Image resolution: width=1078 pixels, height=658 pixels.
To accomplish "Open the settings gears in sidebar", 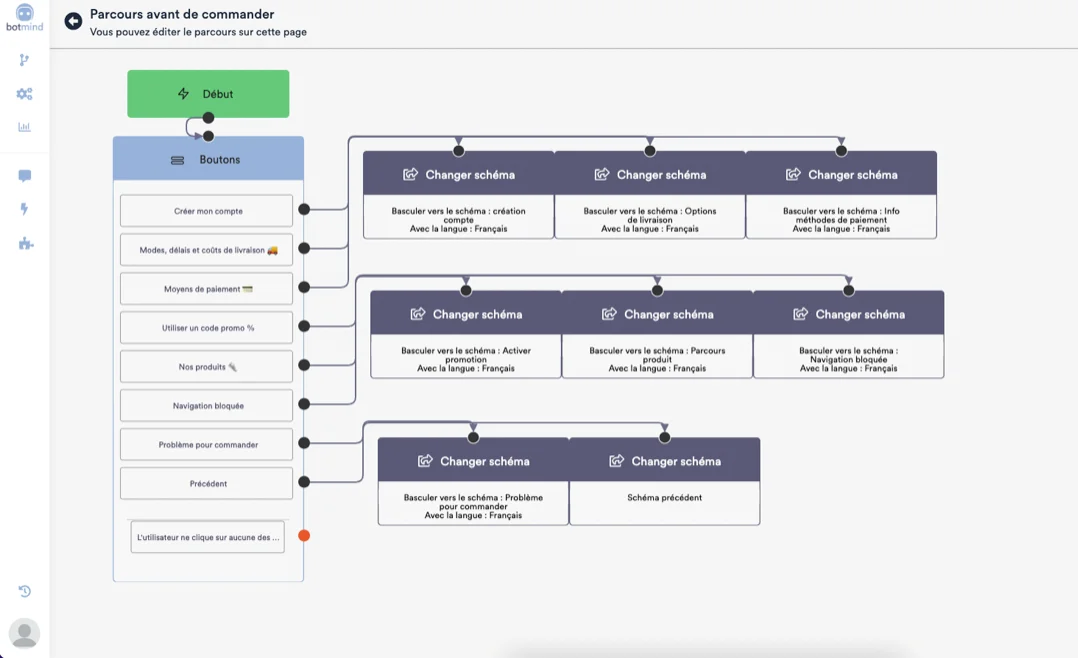I will [x=24, y=94].
